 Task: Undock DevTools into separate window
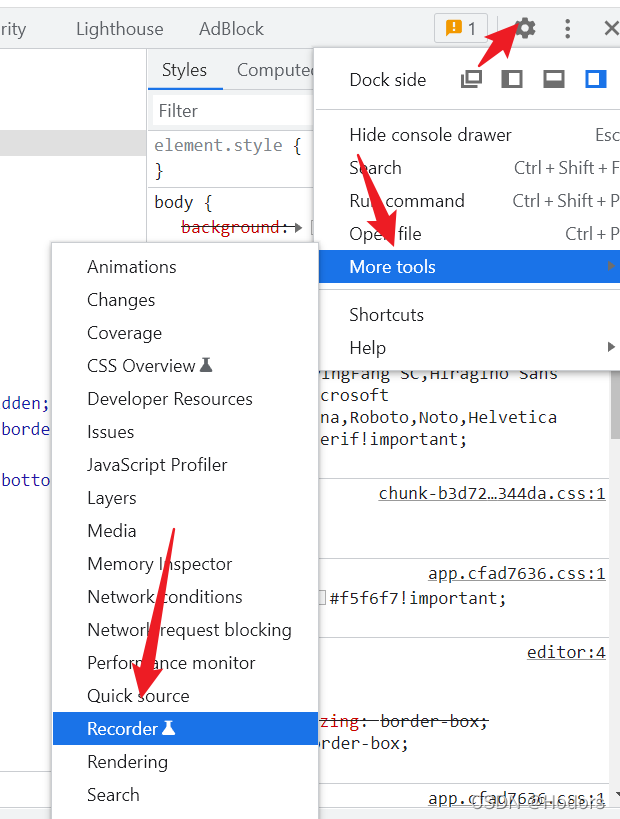[471, 79]
